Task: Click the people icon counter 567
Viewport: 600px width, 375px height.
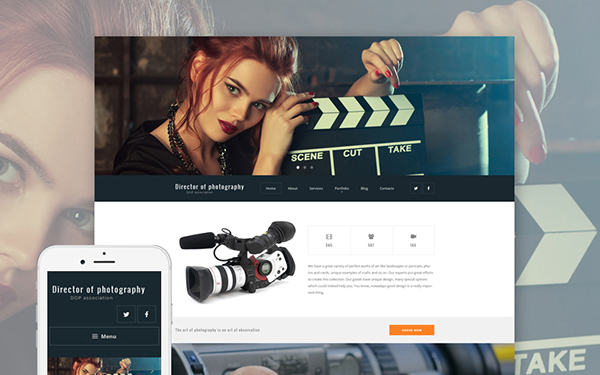Action: point(371,240)
